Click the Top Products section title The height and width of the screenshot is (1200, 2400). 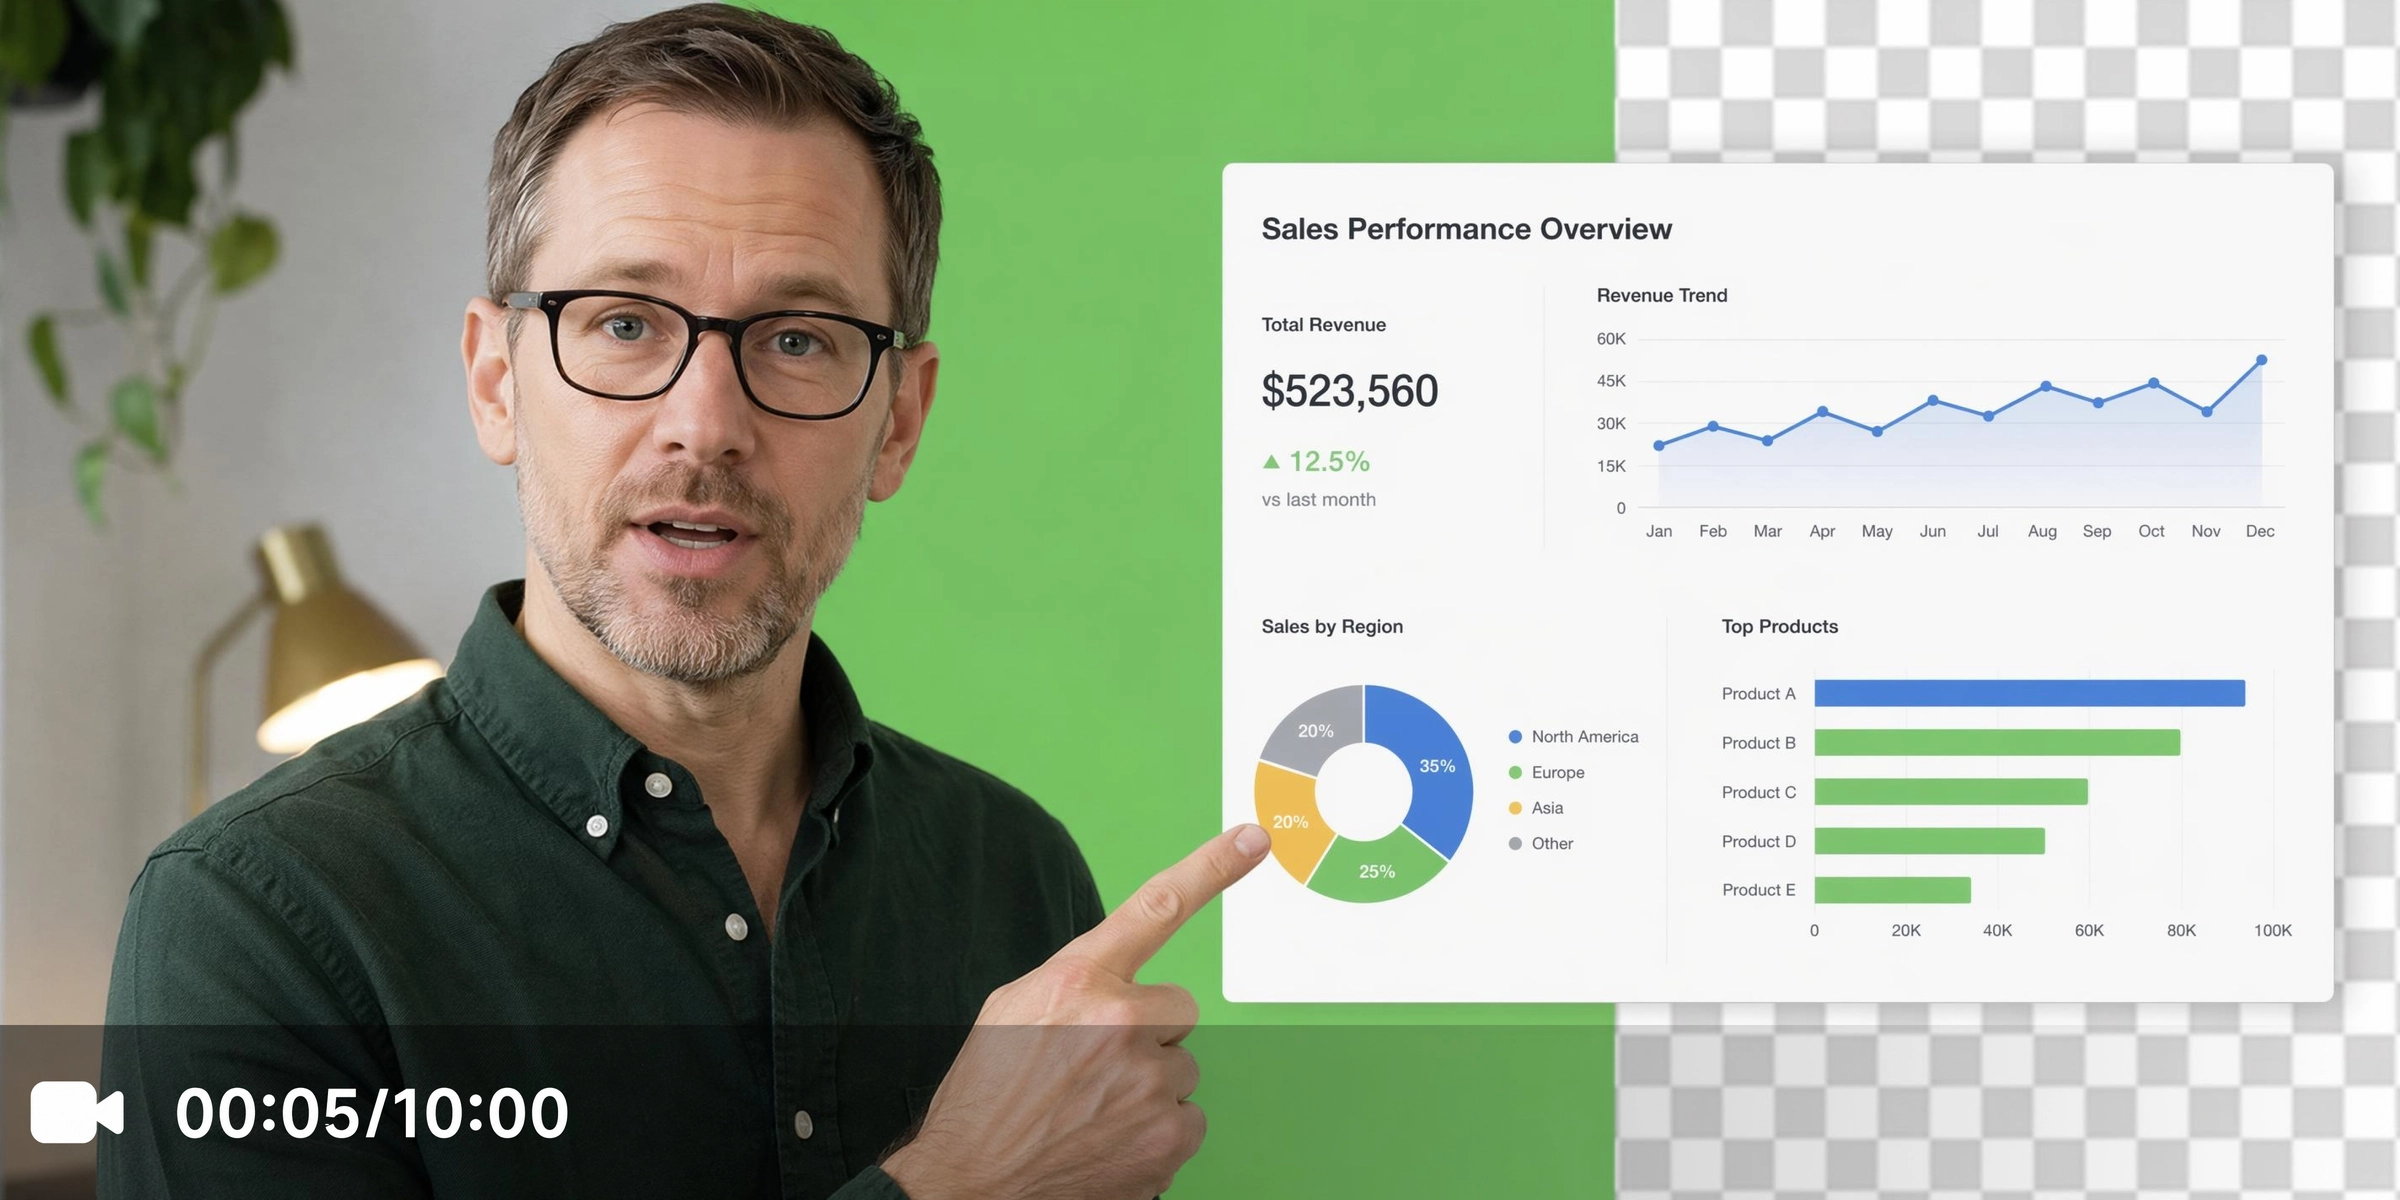pos(1779,626)
